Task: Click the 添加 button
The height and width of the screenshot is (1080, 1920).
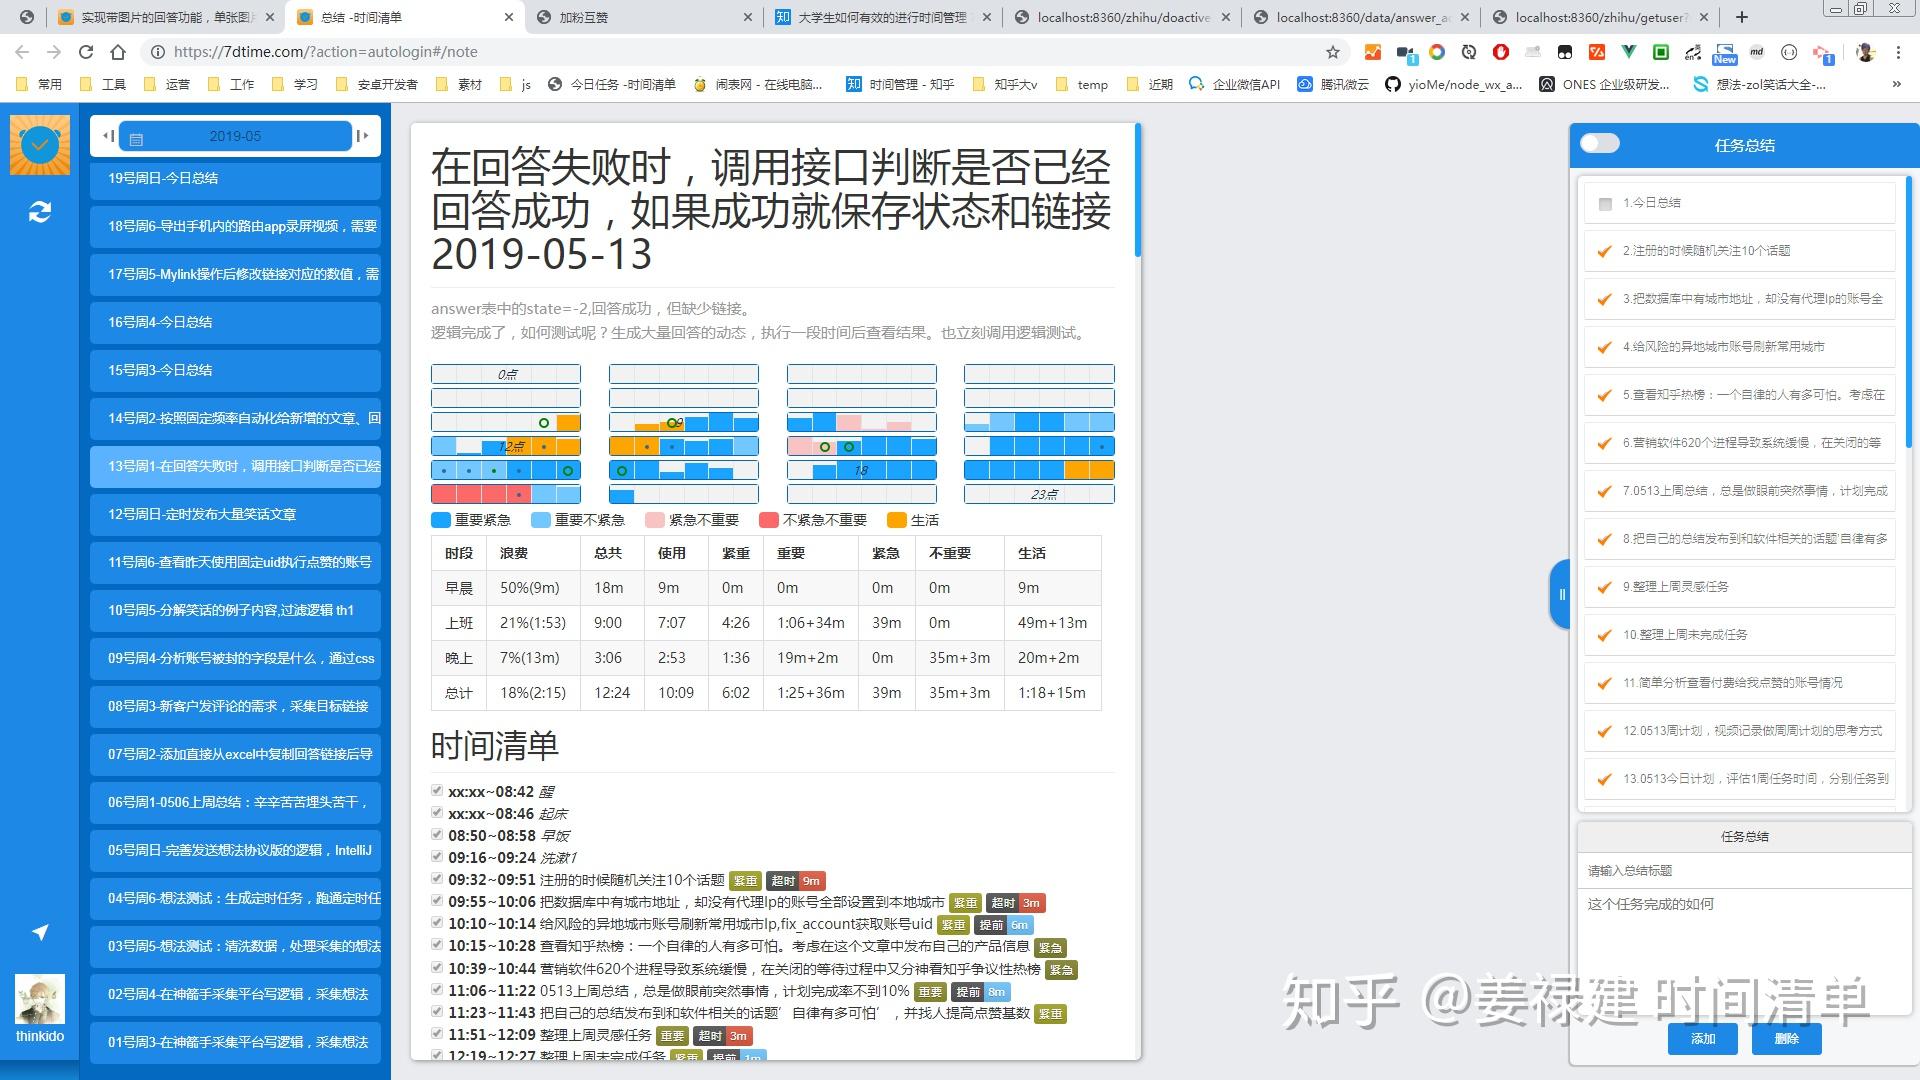Action: coord(1702,1039)
